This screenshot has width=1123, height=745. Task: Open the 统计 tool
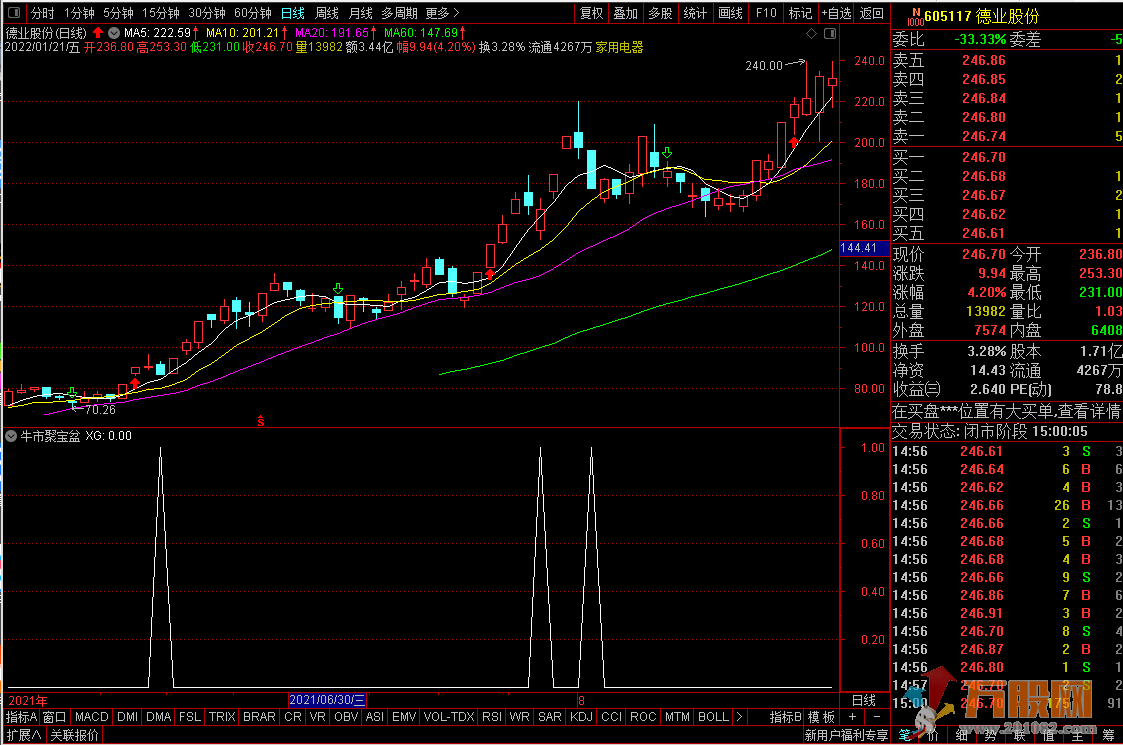695,13
